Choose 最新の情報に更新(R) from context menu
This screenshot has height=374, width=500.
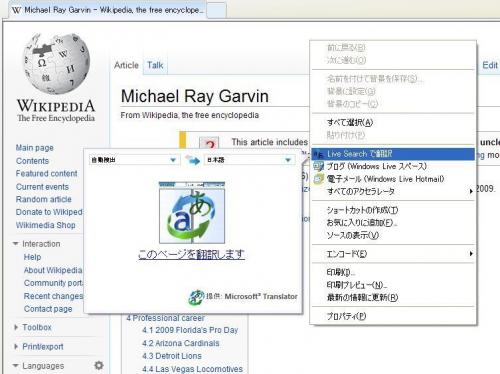point(393,297)
